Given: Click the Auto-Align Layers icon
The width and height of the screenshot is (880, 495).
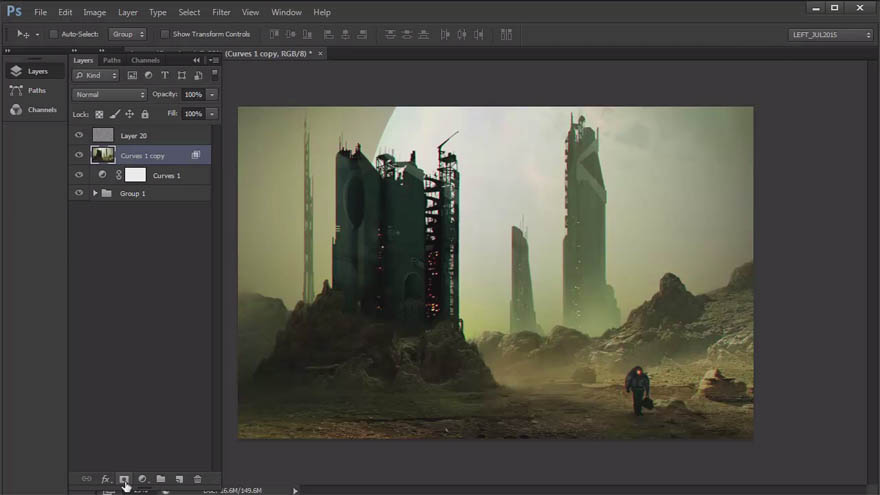Looking at the screenshot, I should pos(506,34).
